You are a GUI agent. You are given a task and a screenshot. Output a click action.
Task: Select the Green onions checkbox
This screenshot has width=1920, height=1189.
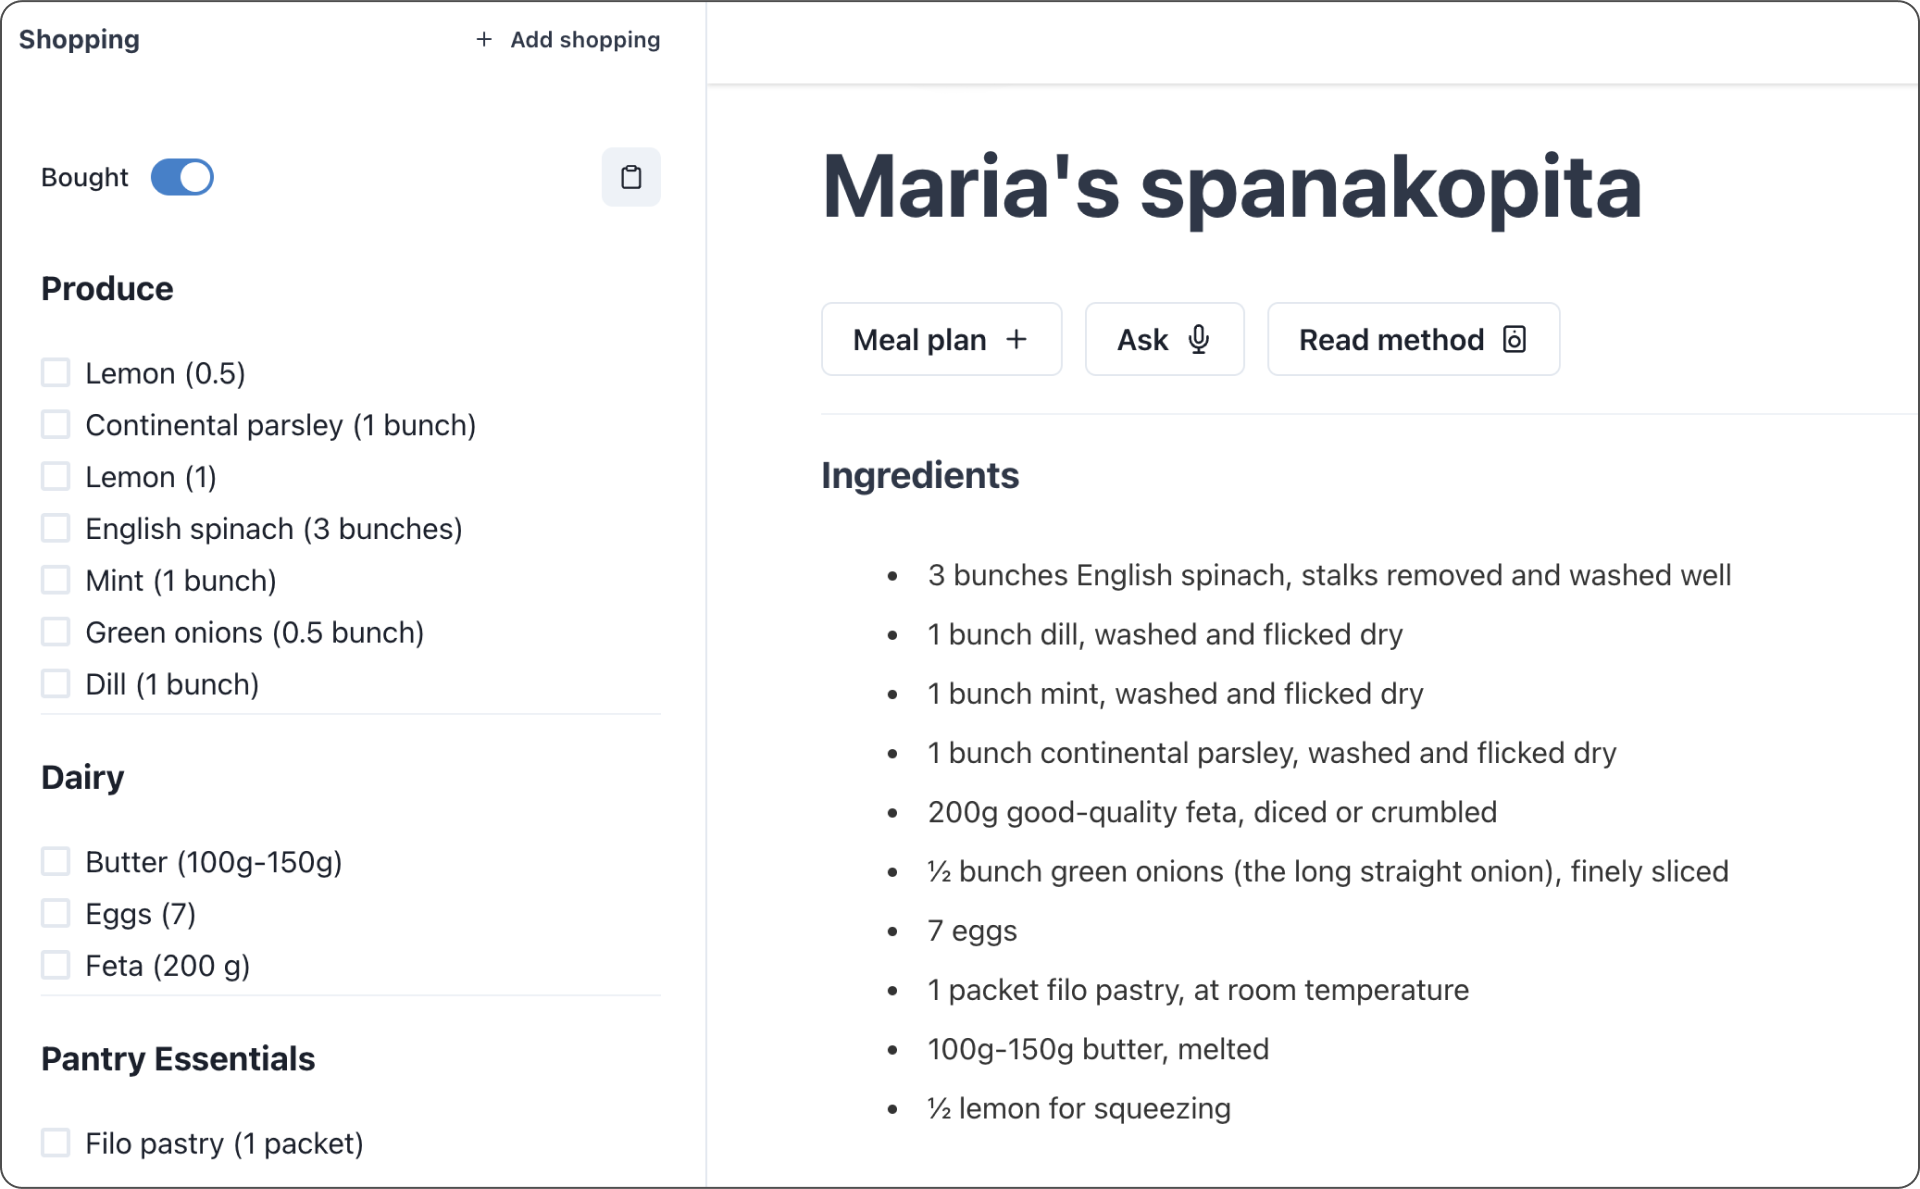56,632
